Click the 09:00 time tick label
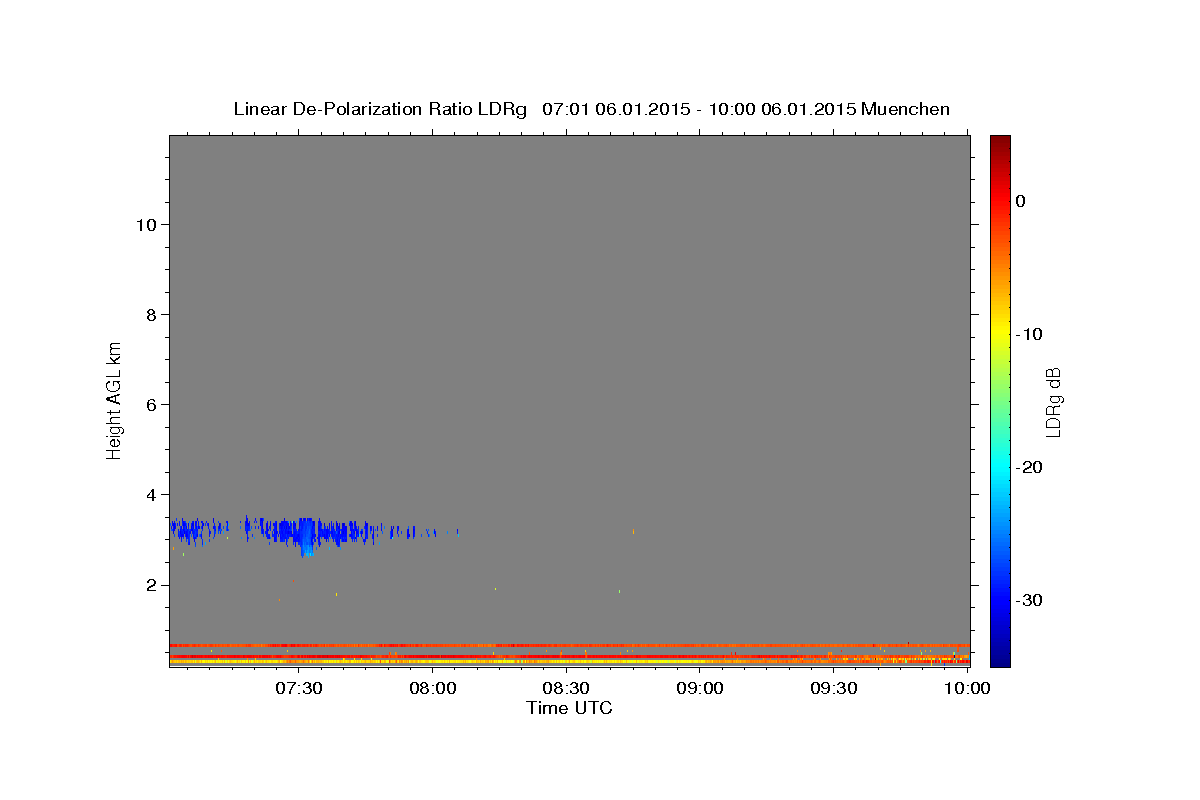 tap(700, 688)
